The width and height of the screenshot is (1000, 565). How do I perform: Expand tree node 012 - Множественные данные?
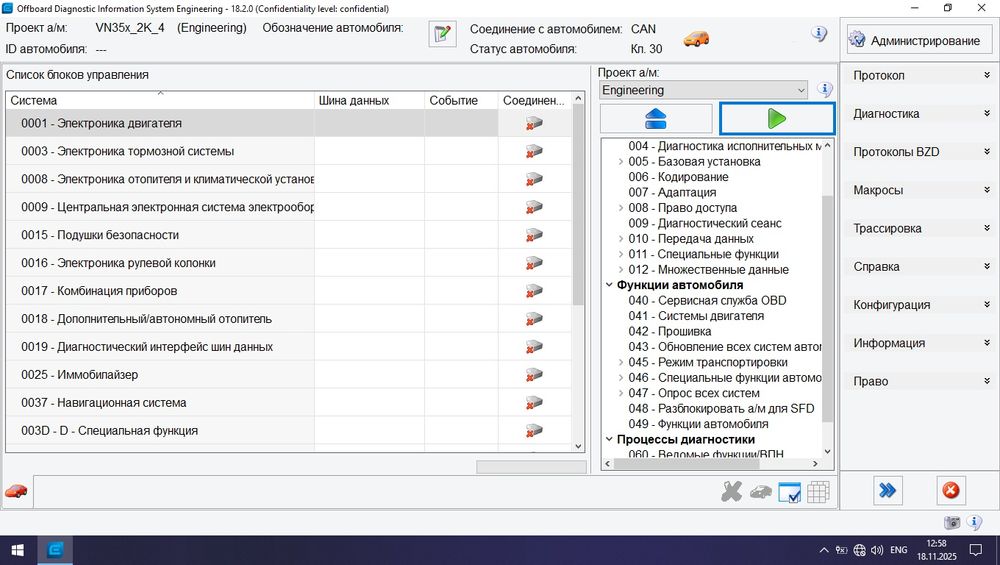pos(621,270)
